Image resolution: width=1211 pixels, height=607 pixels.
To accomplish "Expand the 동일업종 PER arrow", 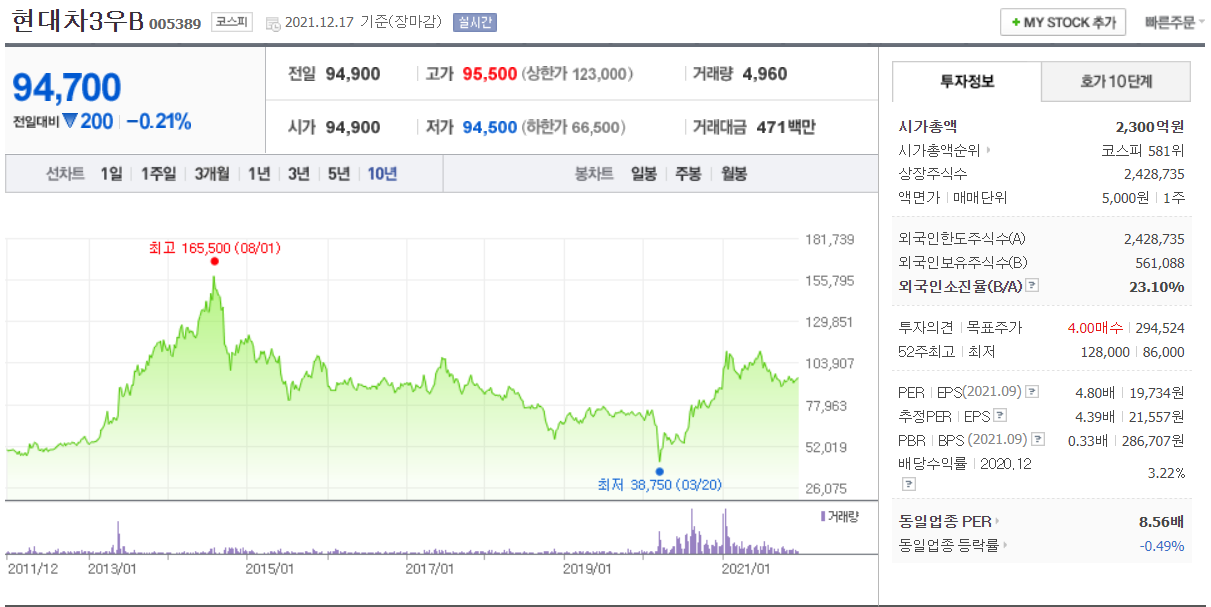I will click(997, 521).
